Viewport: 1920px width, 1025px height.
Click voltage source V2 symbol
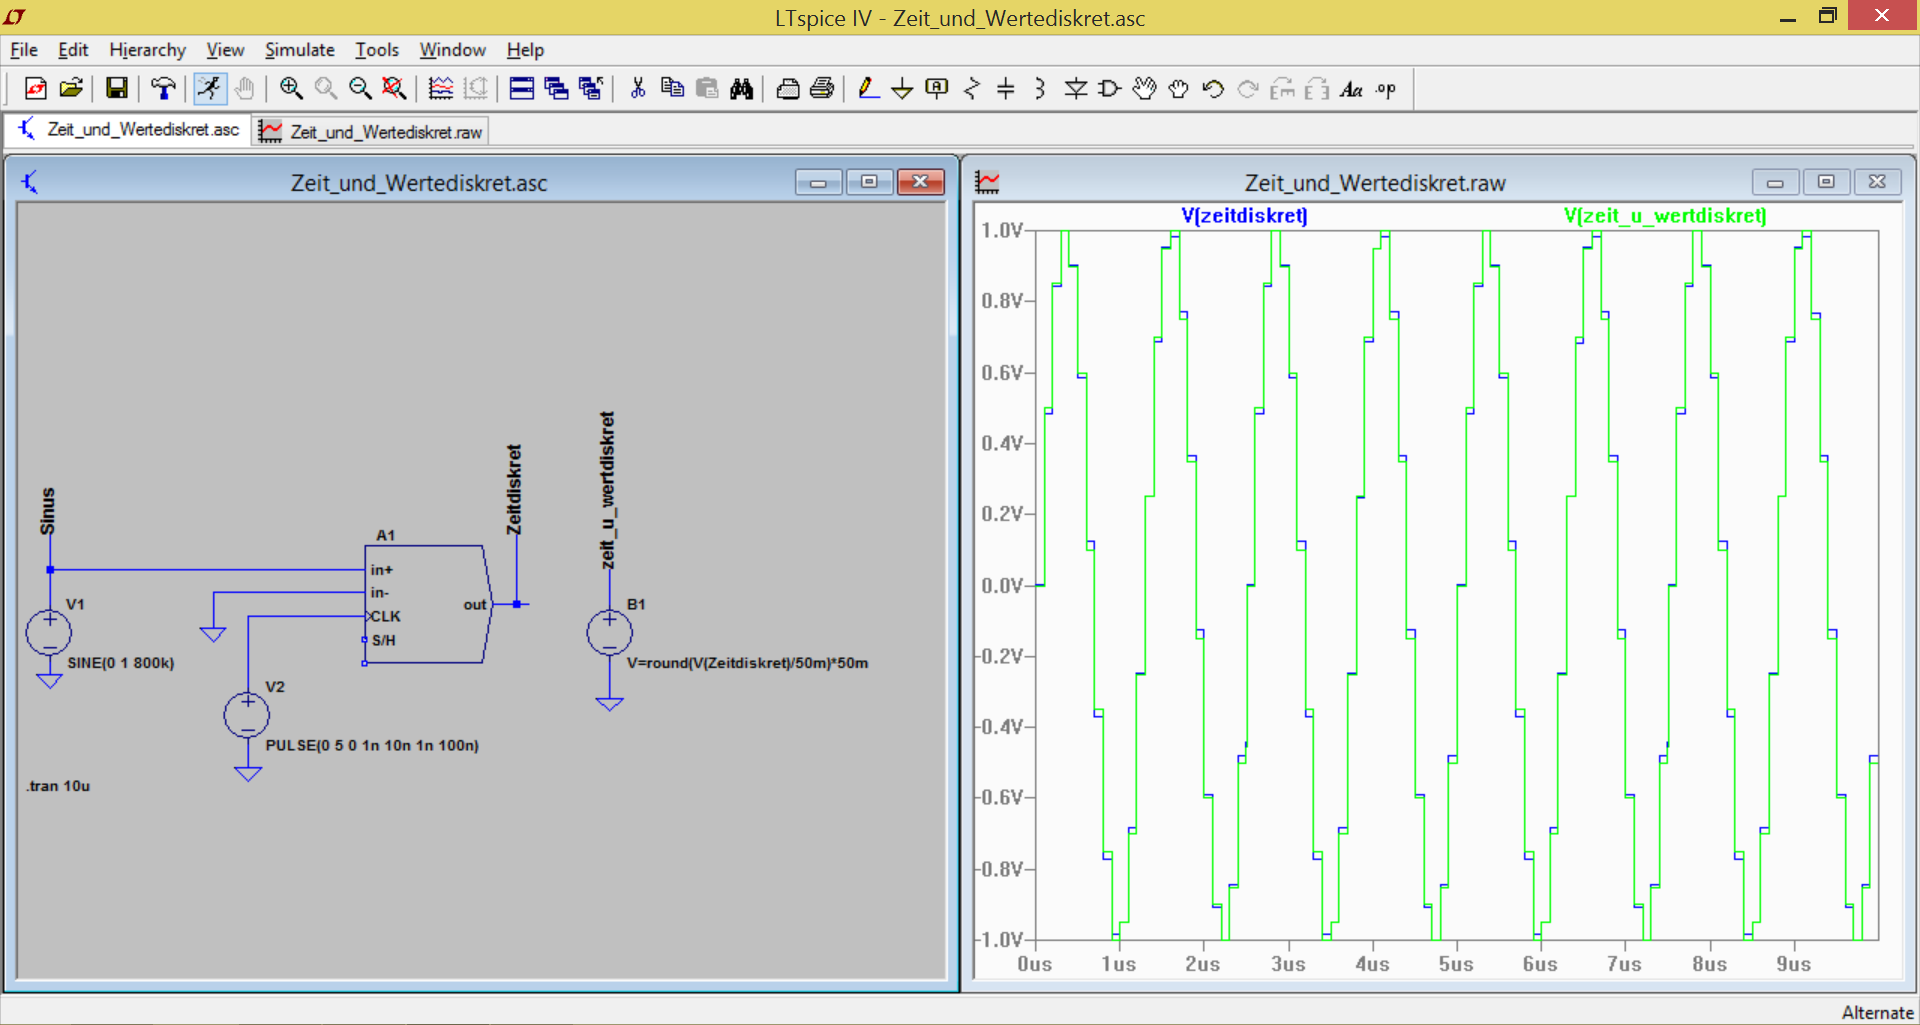pyautogui.click(x=247, y=714)
